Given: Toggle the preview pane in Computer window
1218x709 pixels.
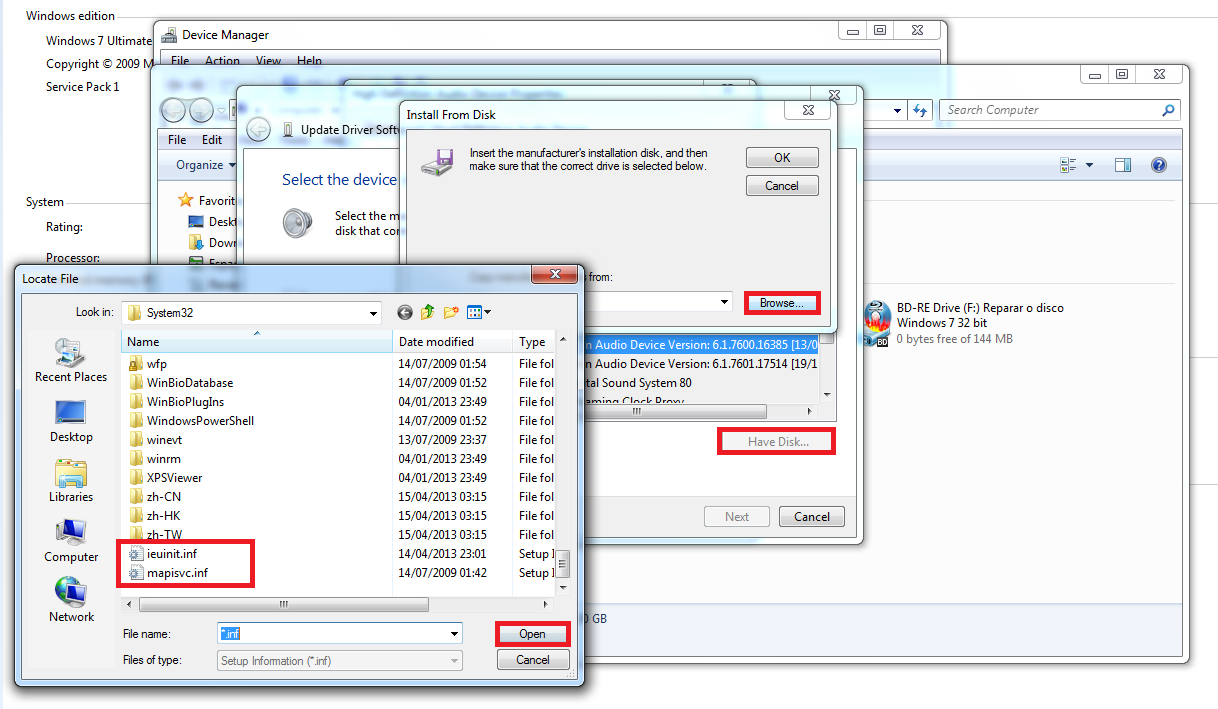Looking at the screenshot, I should [x=1123, y=165].
